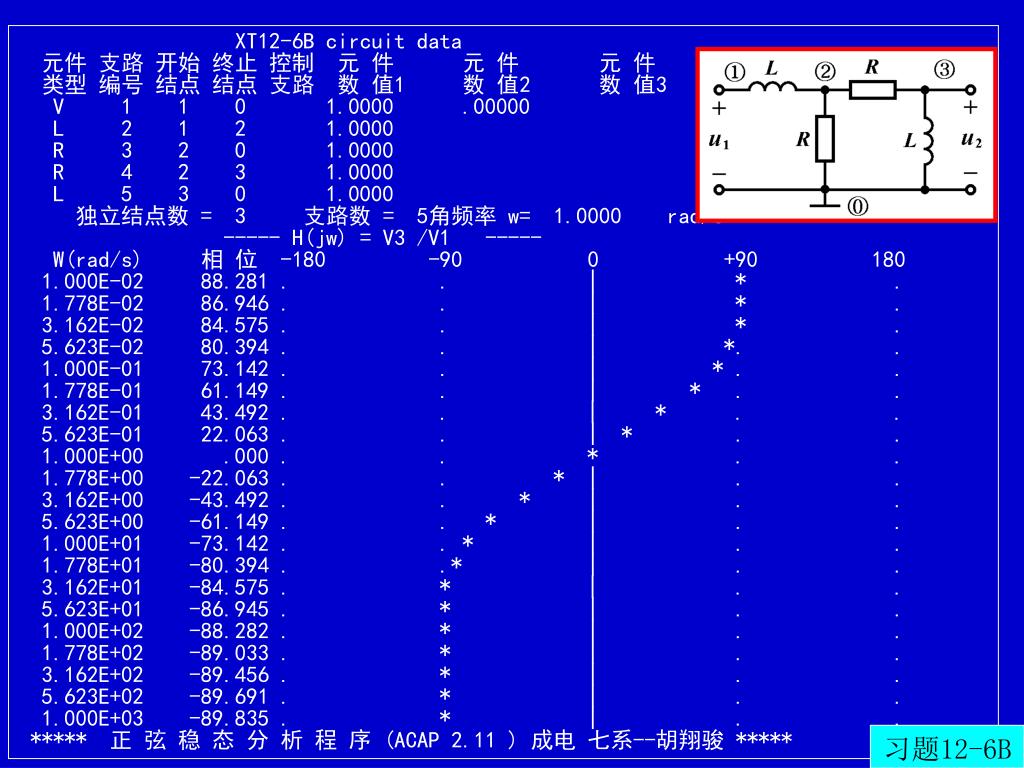Select frequency value 1.000E-01
The height and width of the screenshot is (768, 1024).
click(x=92, y=370)
